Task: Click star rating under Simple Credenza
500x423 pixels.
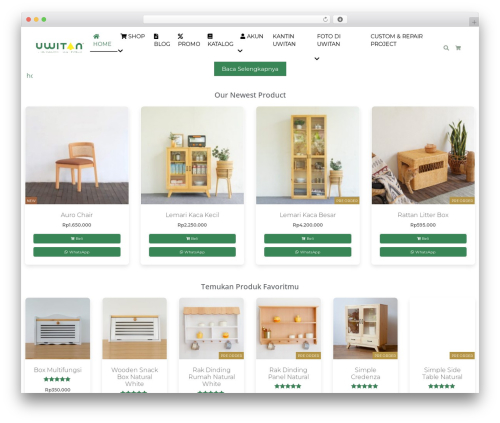Action: 365,386
